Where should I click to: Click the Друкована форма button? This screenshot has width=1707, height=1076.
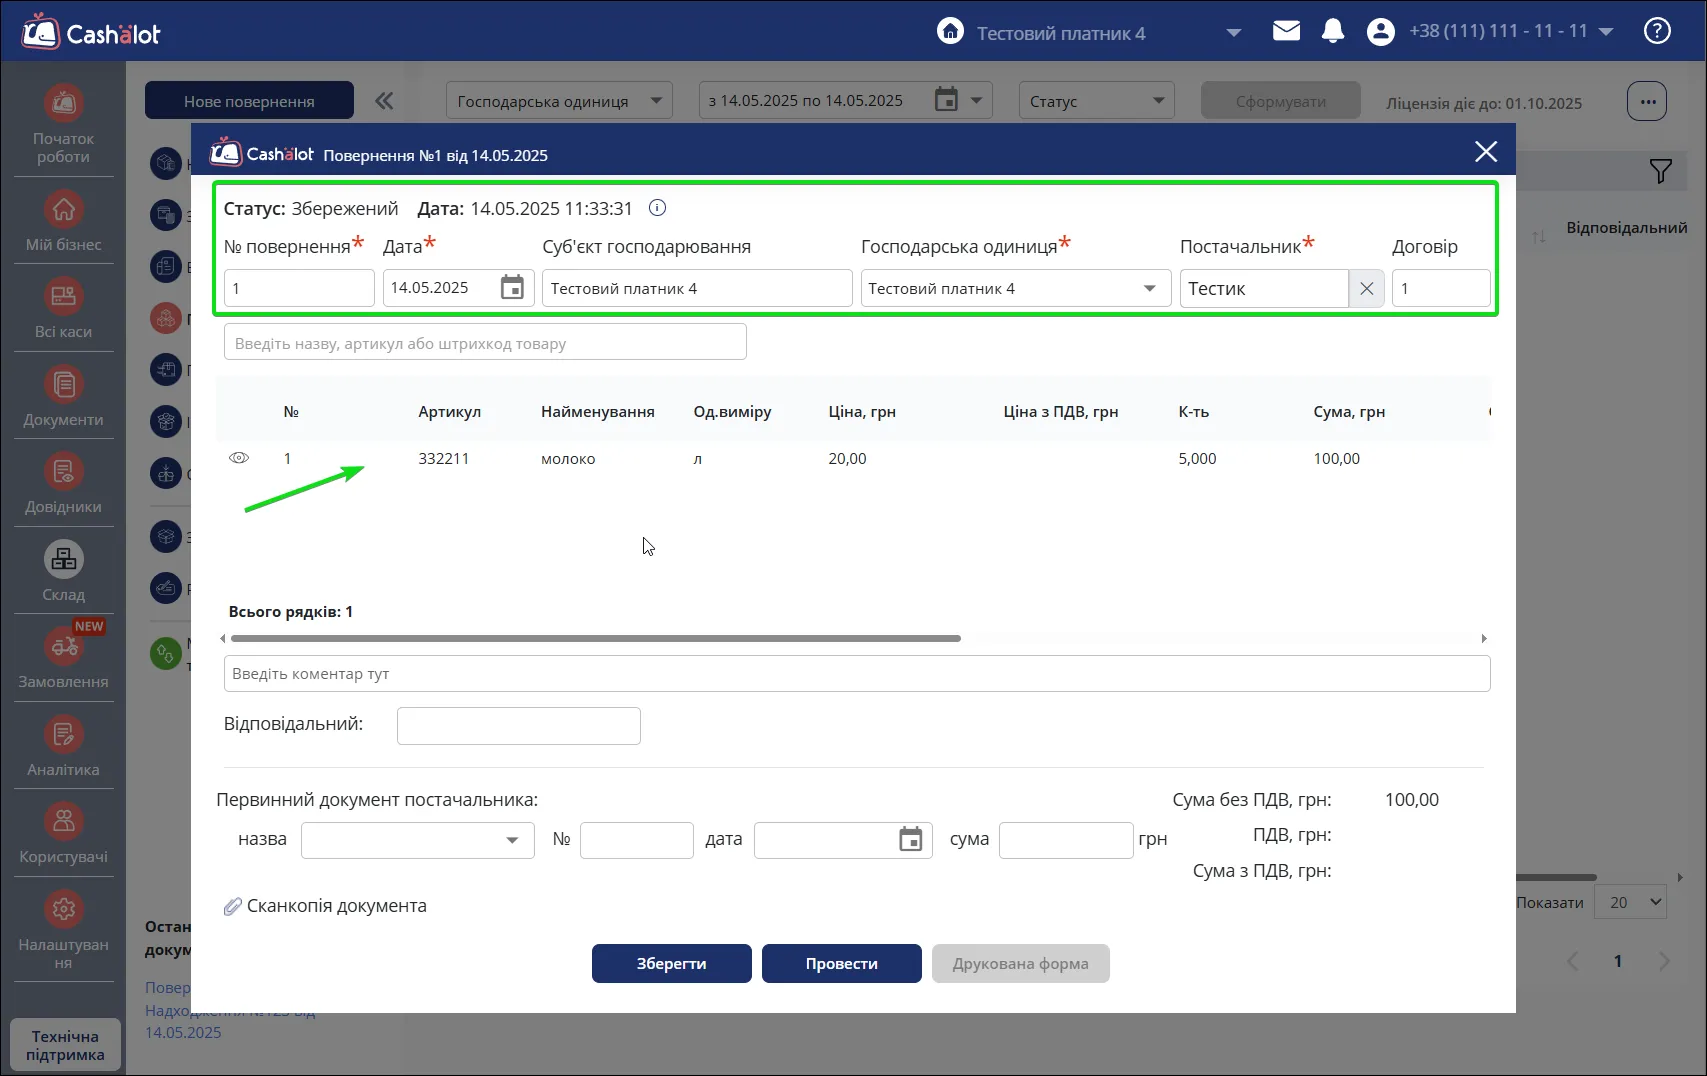1021,964
